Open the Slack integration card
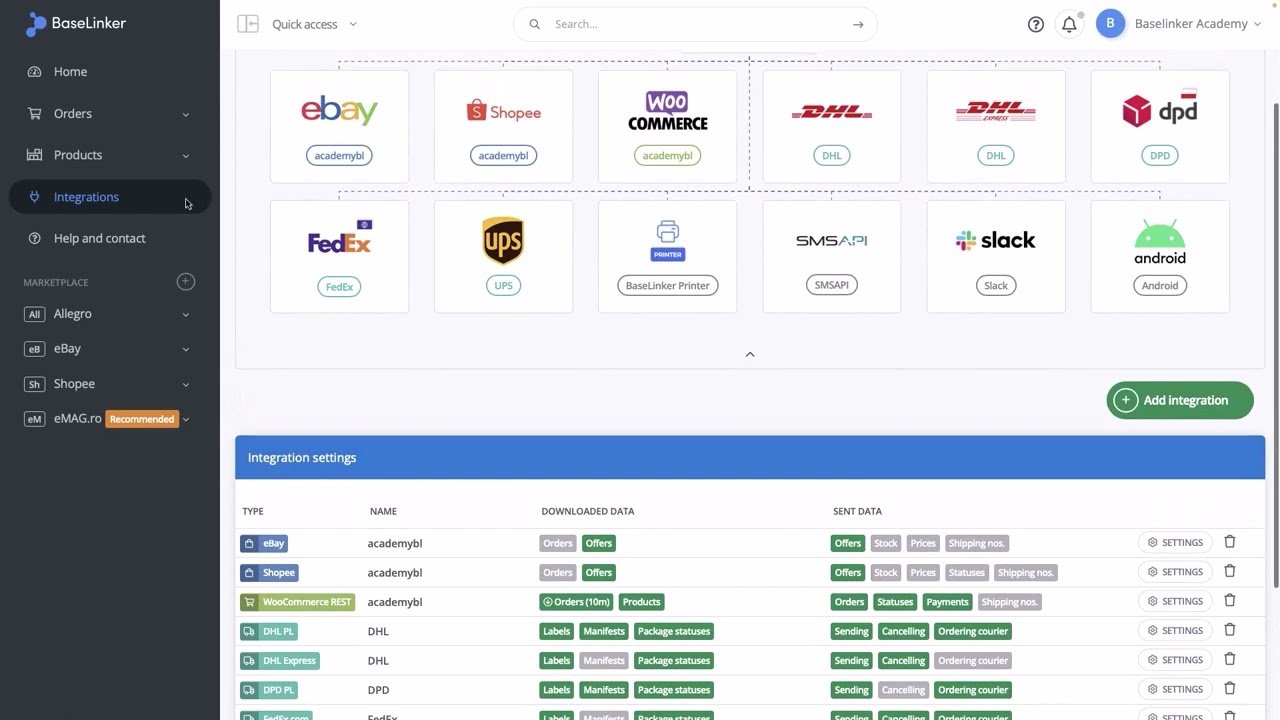The width and height of the screenshot is (1280, 720). (996, 256)
